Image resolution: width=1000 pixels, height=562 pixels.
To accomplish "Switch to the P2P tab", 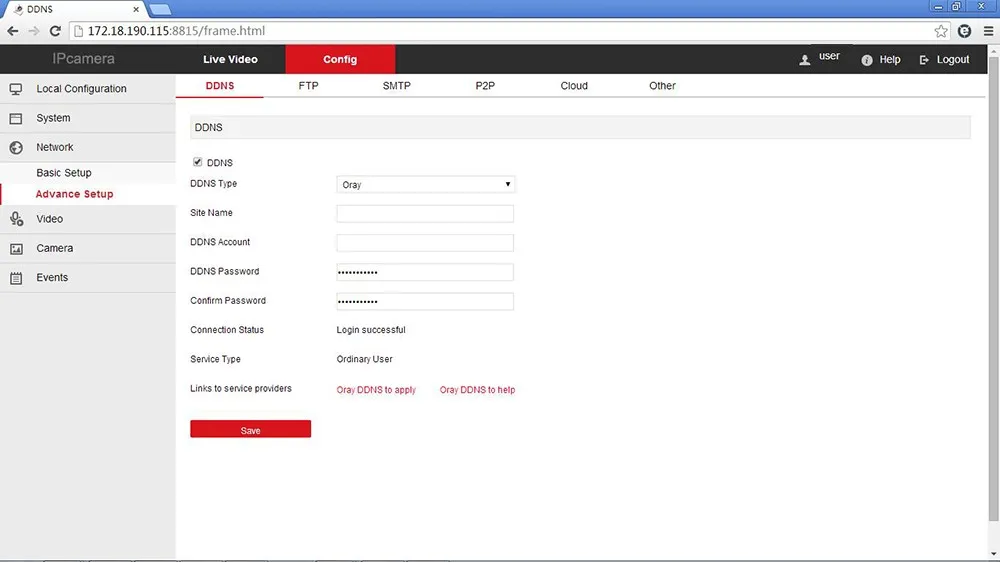I will (x=485, y=85).
